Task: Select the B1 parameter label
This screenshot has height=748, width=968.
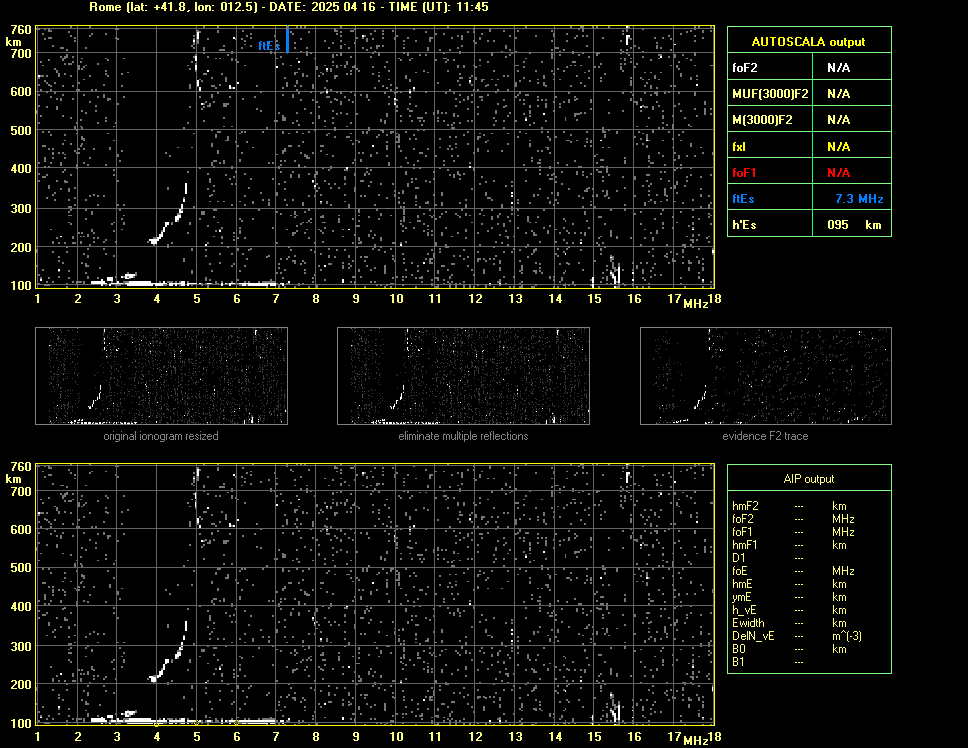Action: coord(738,662)
